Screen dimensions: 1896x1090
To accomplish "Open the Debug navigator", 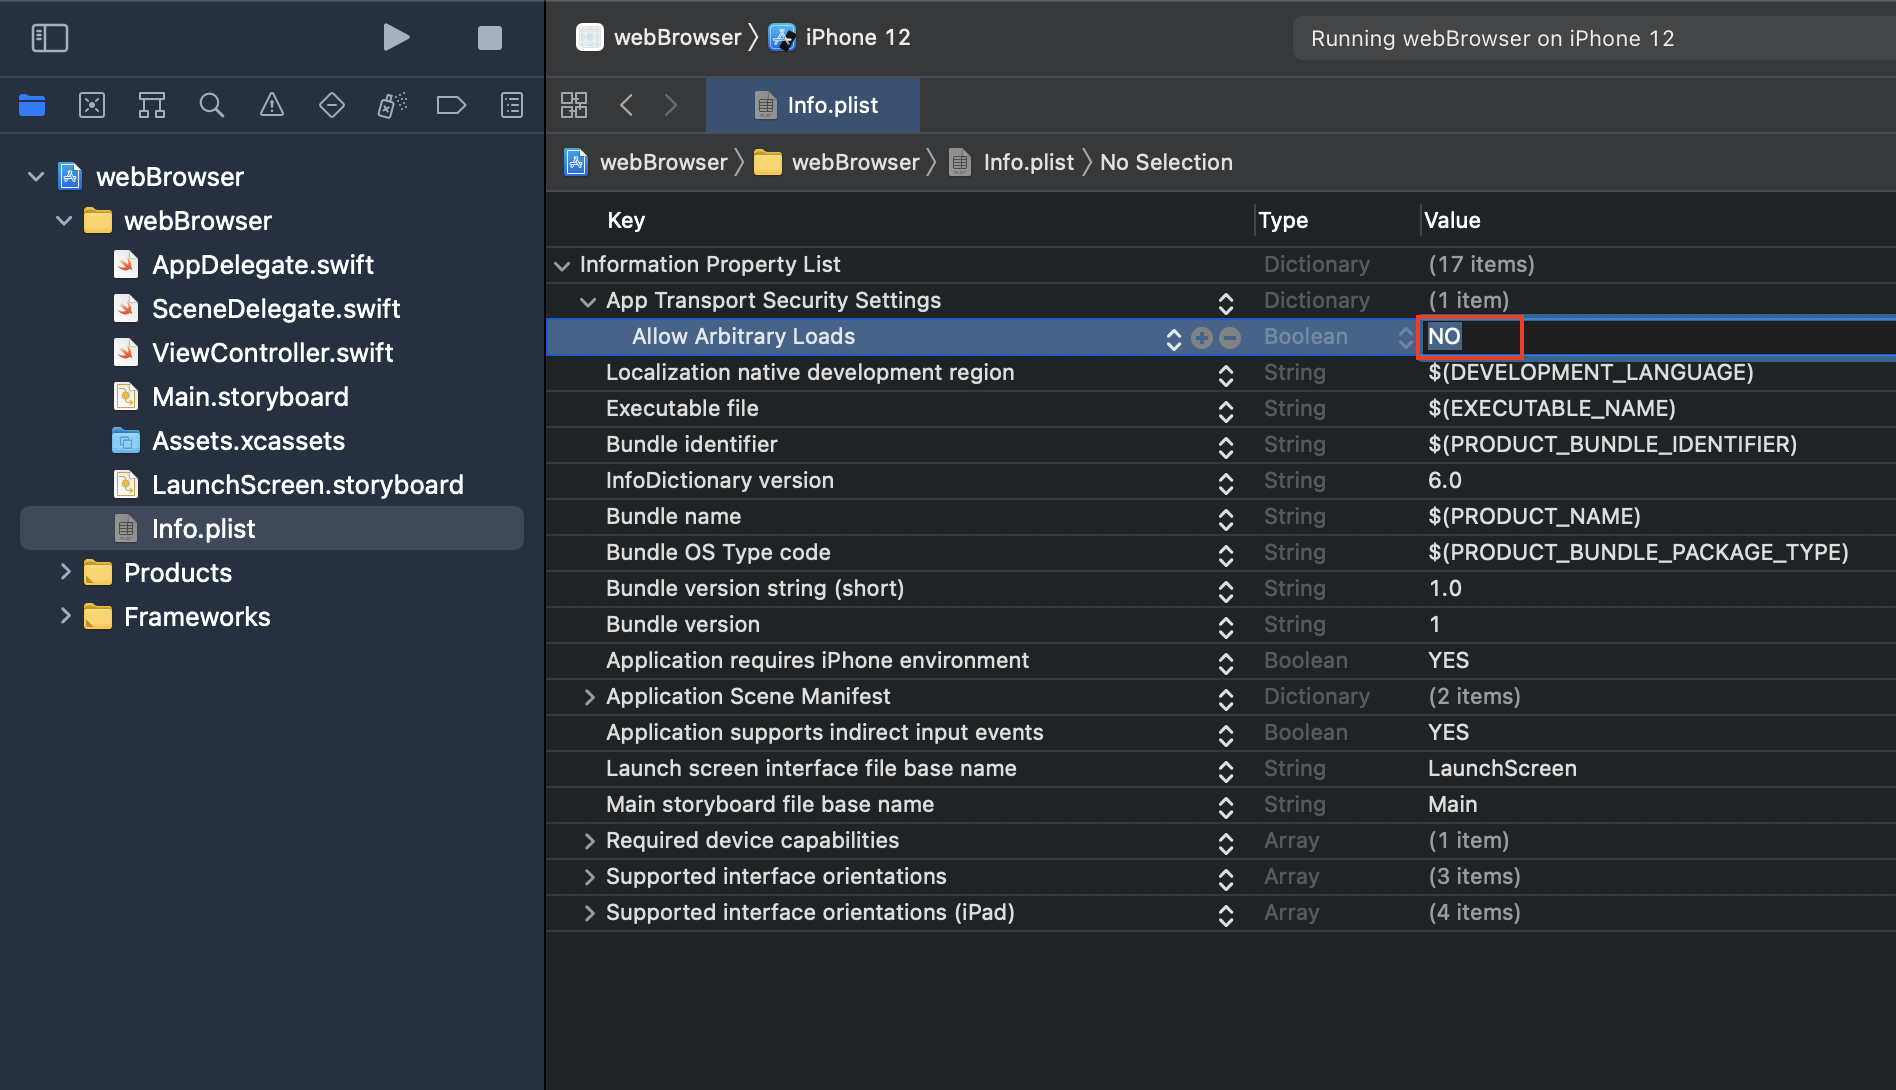I will (x=392, y=105).
